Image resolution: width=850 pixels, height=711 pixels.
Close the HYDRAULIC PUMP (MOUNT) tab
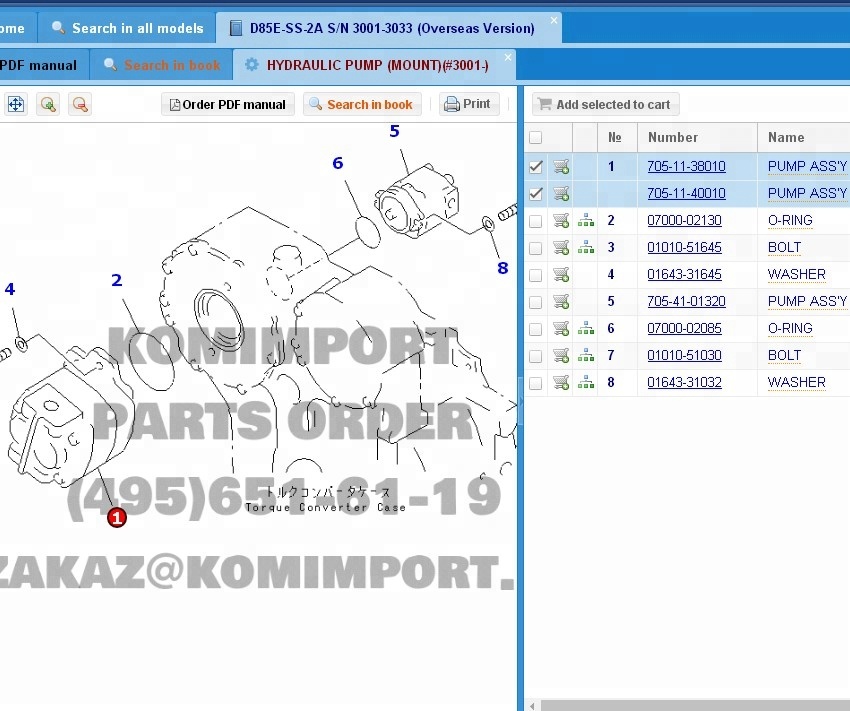point(507,57)
